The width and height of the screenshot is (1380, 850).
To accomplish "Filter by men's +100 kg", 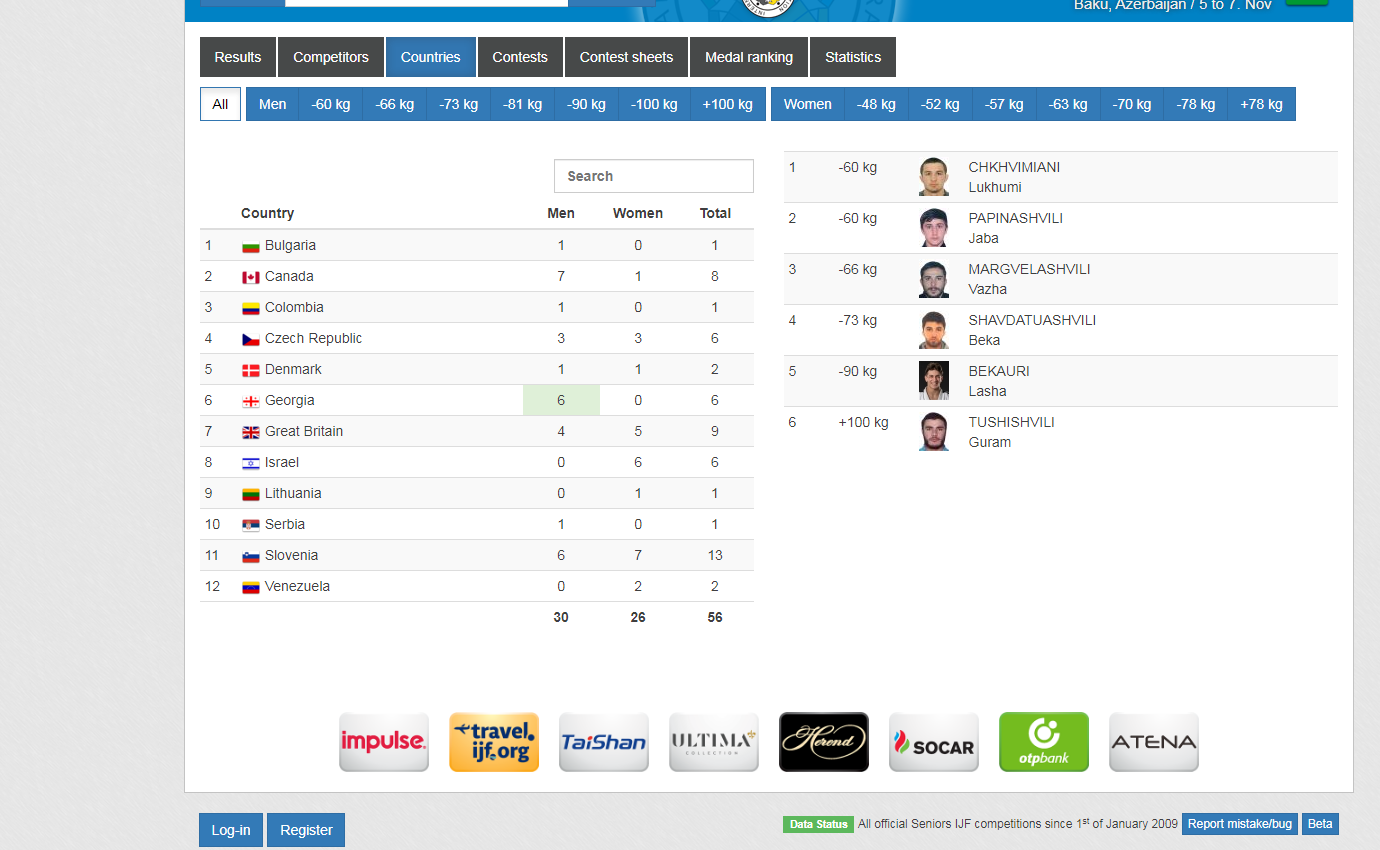I will 728,104.
